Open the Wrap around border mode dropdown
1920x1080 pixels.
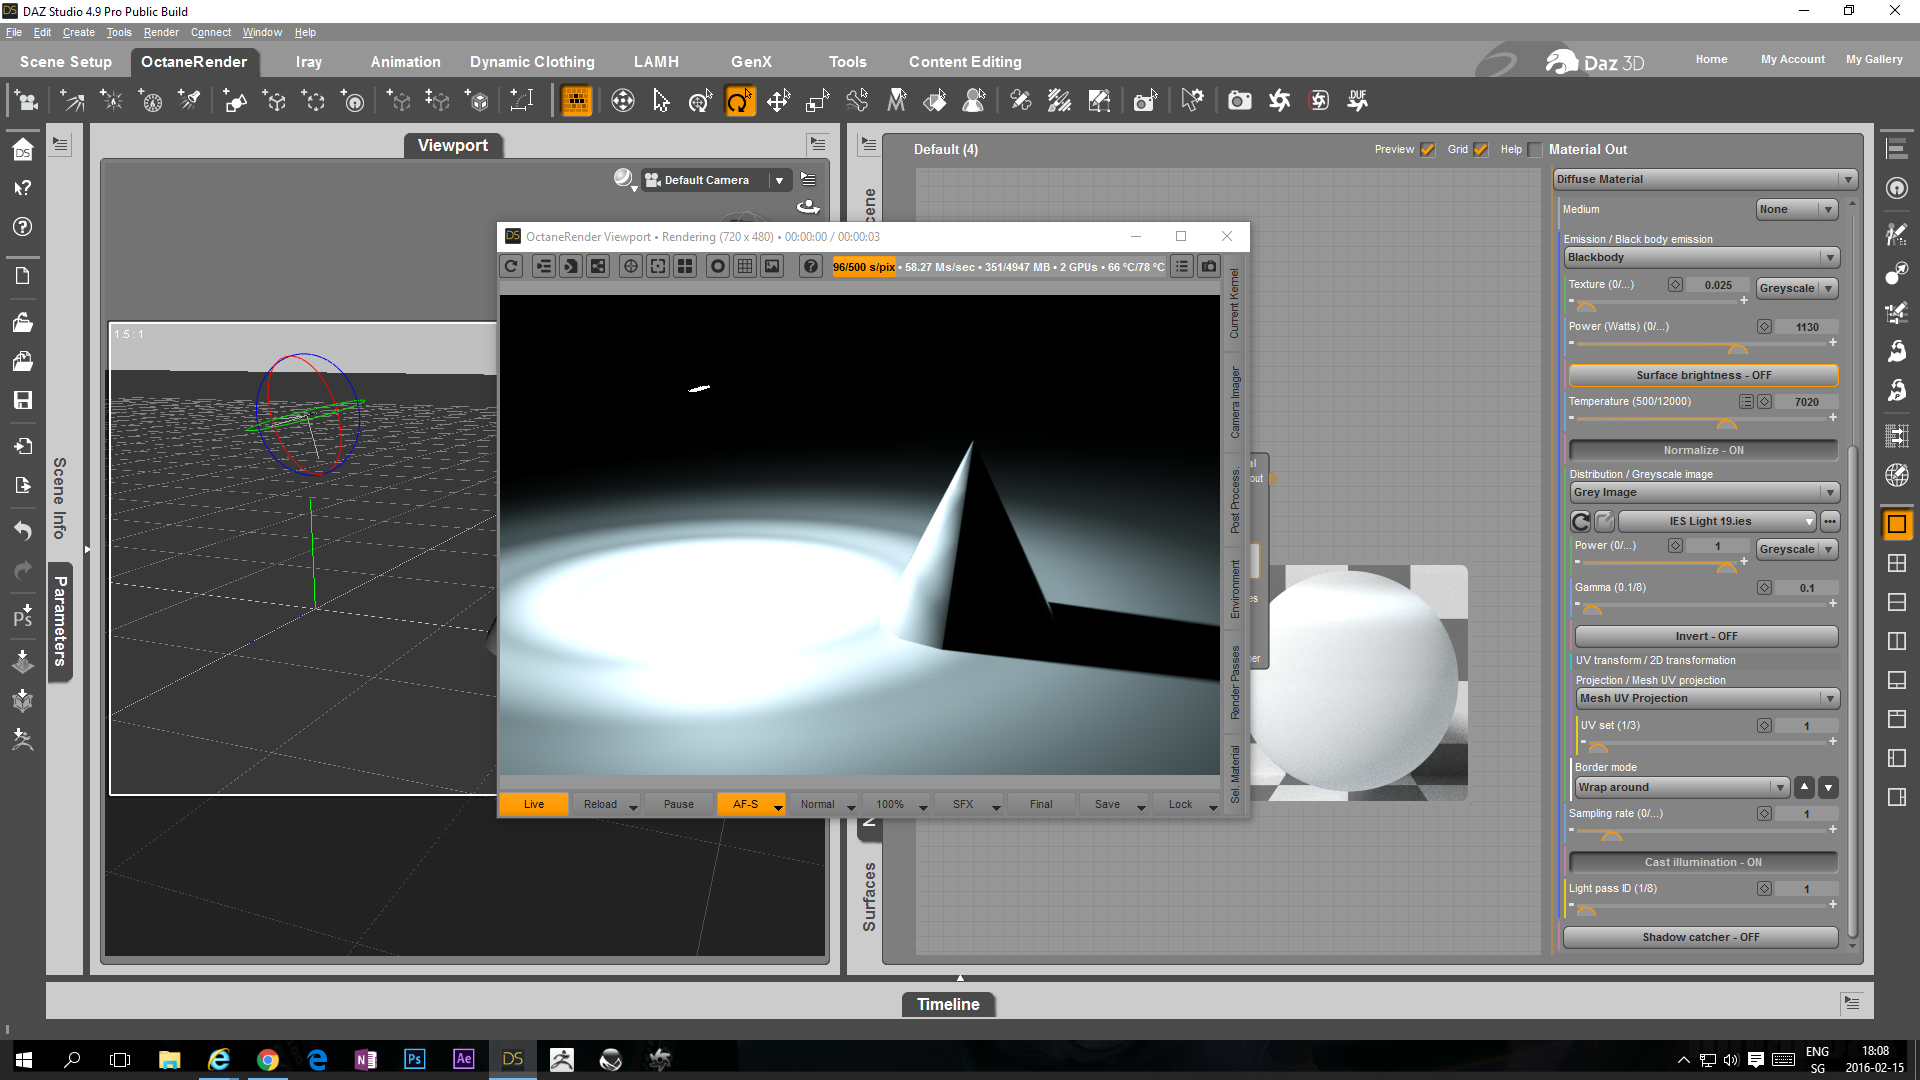1779,788
